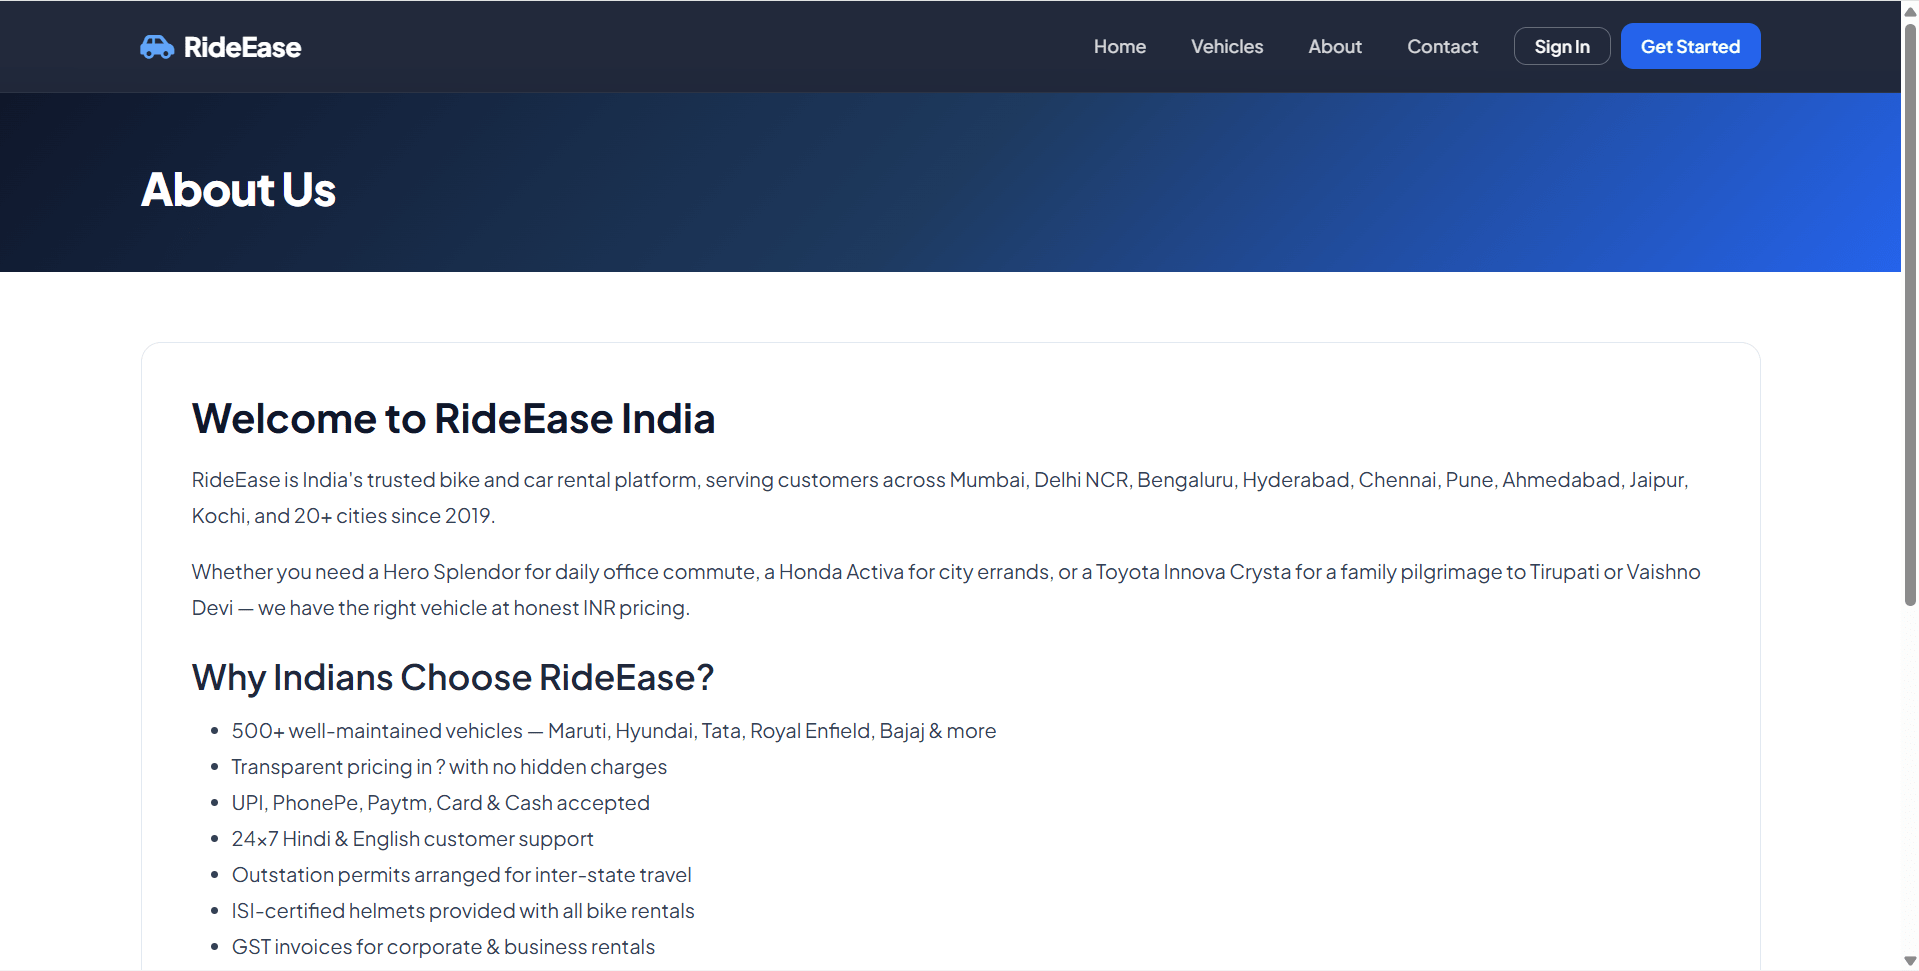Screen dimensions: 1919x971
Task: Open the Vehicles nav item
Action: [x=1226, y=47]
